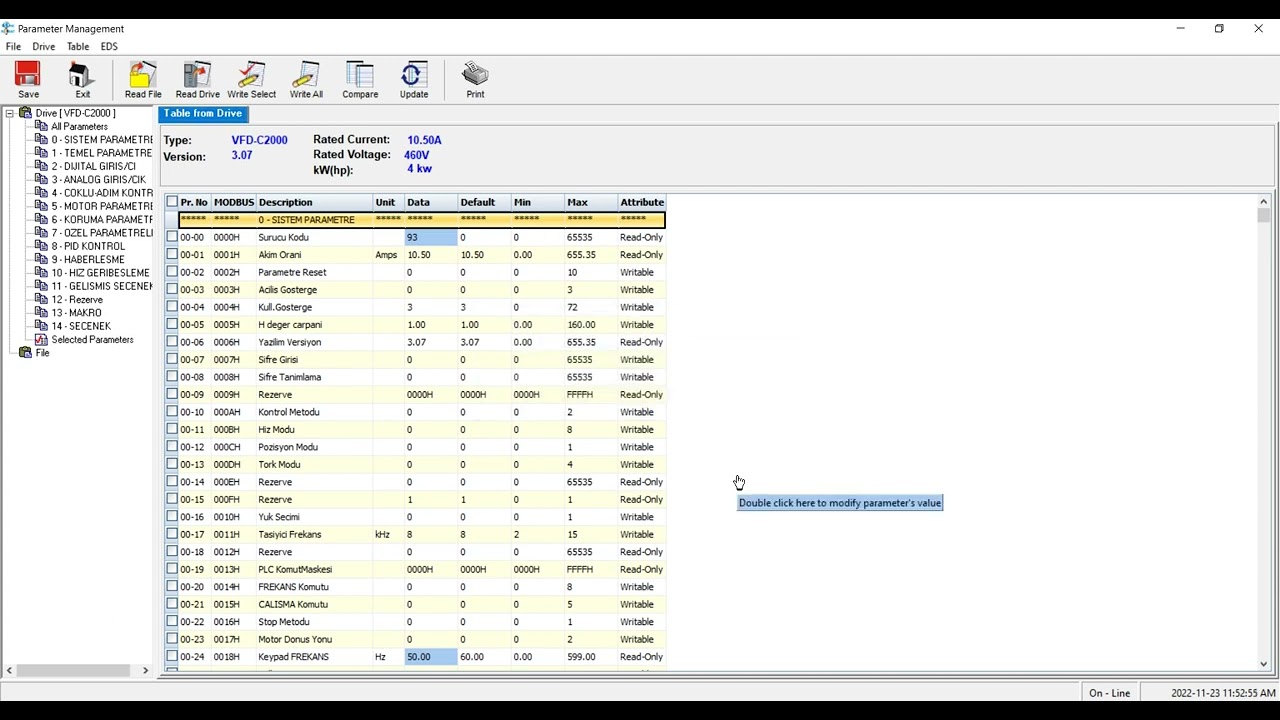1280x720 pixels.
Task: Open group 0 - SISTEM PARAMETRE in tree
Action: (x=102, y=140)
